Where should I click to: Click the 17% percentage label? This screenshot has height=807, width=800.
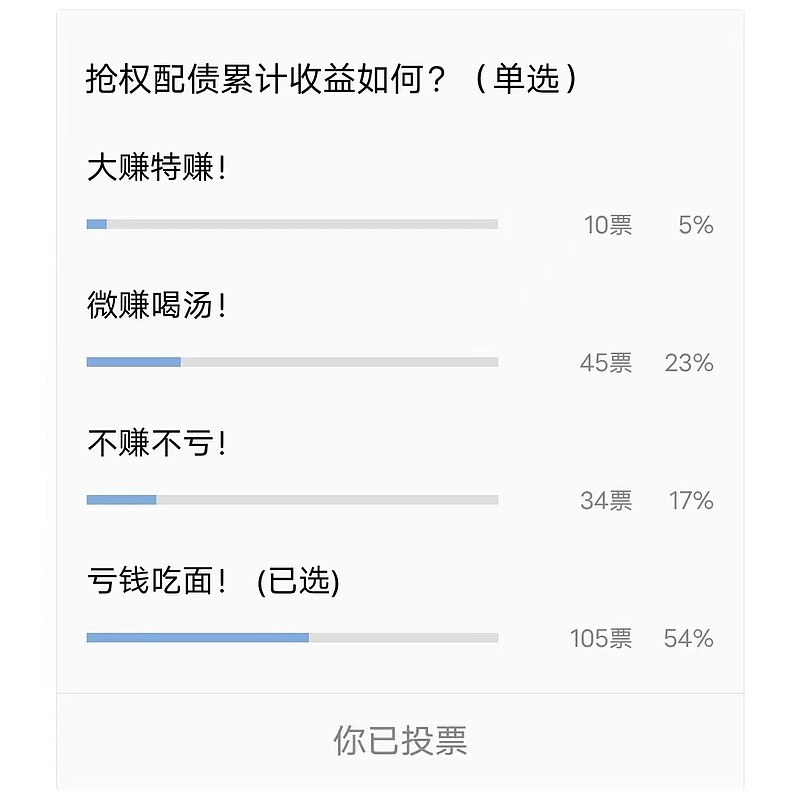[x=691, y=501]
